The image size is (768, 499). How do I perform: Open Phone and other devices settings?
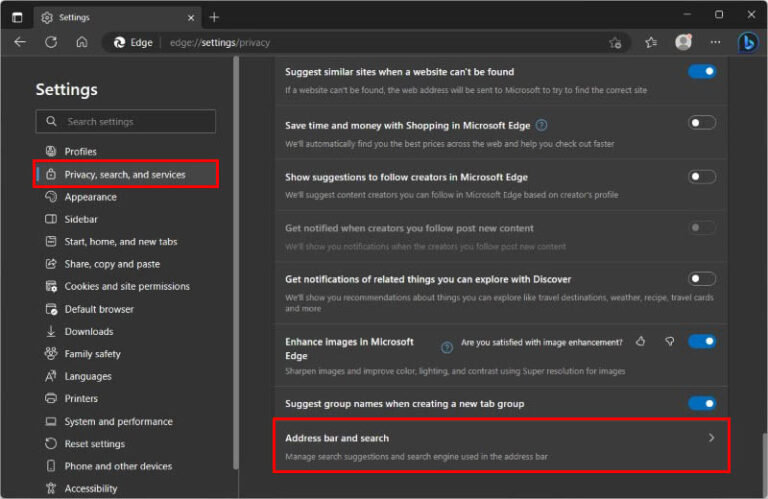click(x=118, y=466)
